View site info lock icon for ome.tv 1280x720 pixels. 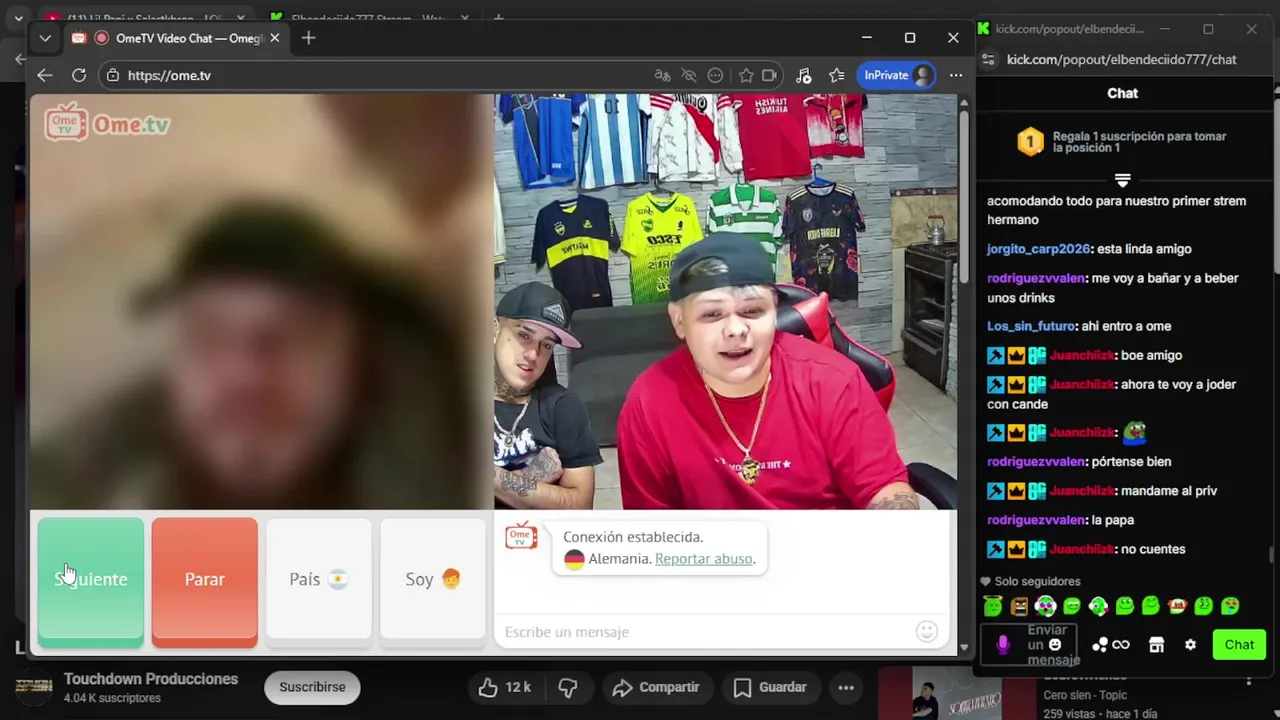[x=113, y=75]
